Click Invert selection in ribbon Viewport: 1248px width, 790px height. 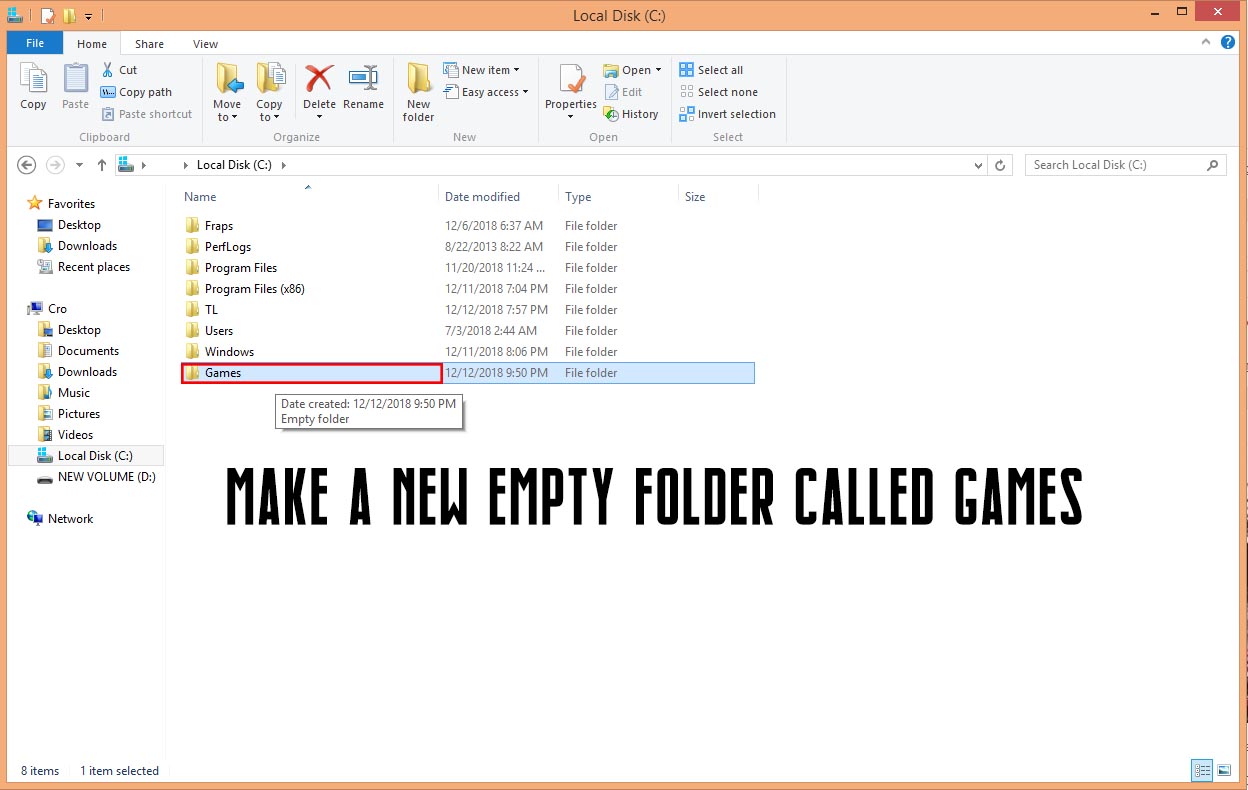[x=727, y=114]
